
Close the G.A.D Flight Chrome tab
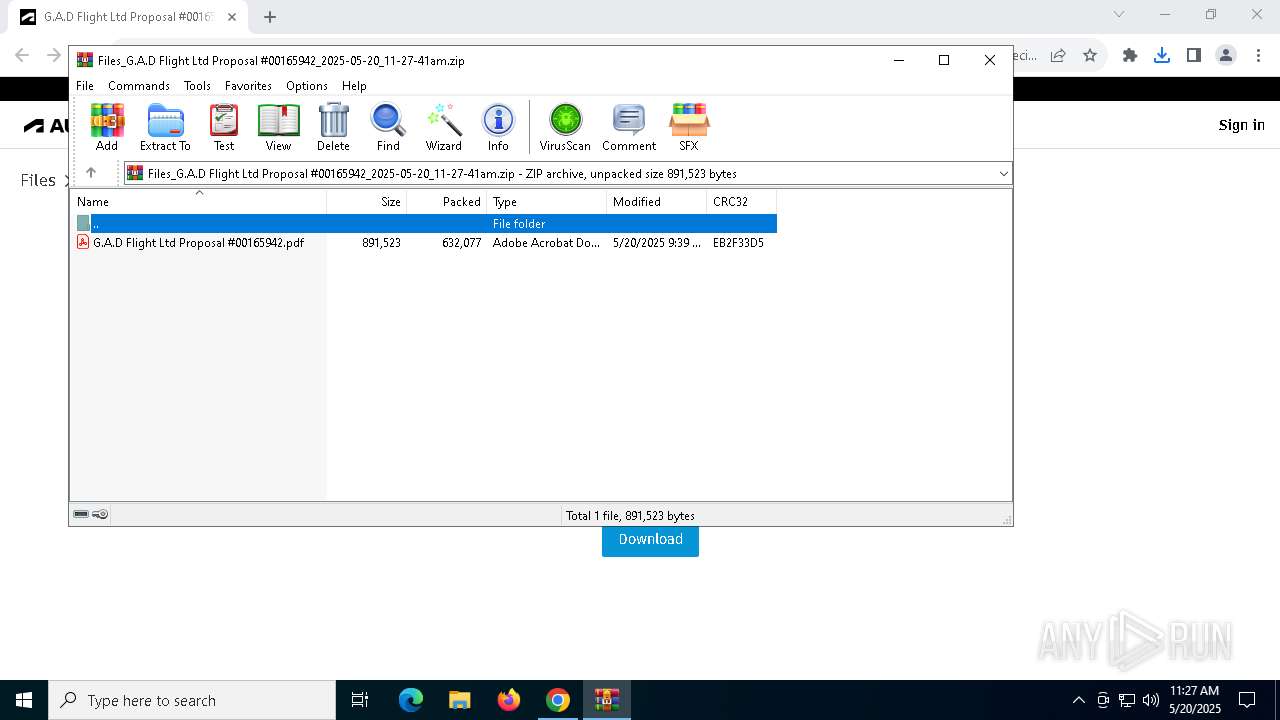[x=232, y=17]
